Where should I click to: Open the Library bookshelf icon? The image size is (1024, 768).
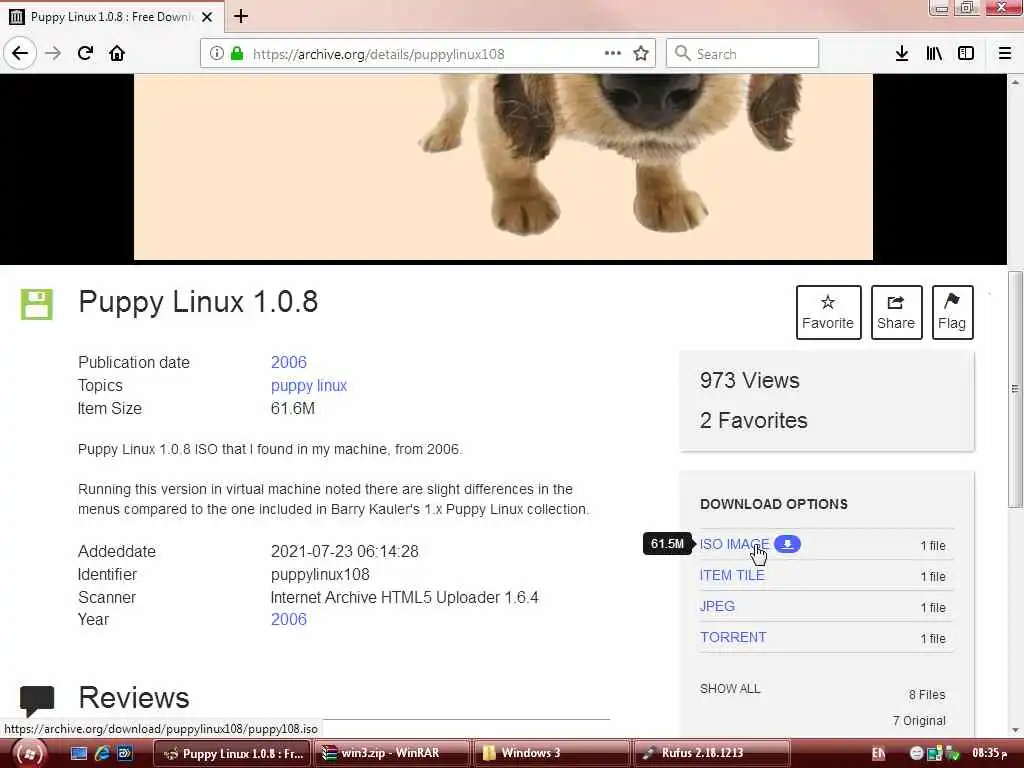(x=934, y=54)
